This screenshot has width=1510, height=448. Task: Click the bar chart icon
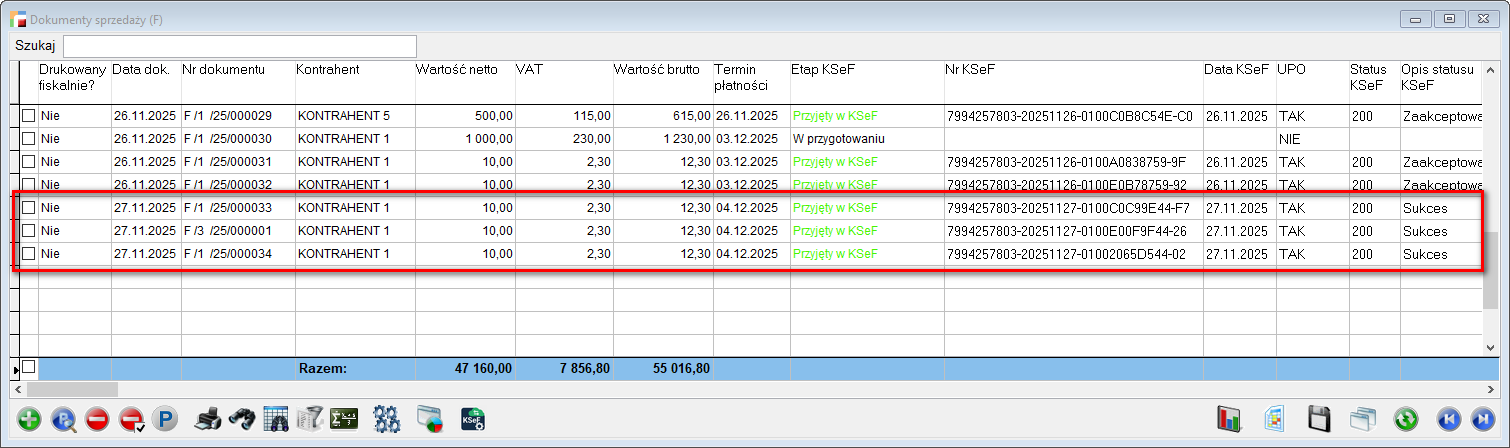(1229, 419)
